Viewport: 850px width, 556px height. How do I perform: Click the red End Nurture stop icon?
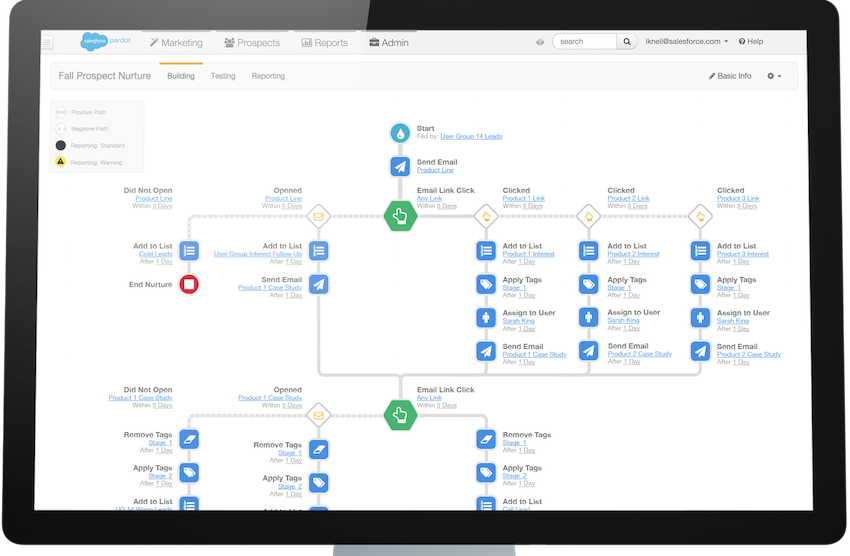189,284
